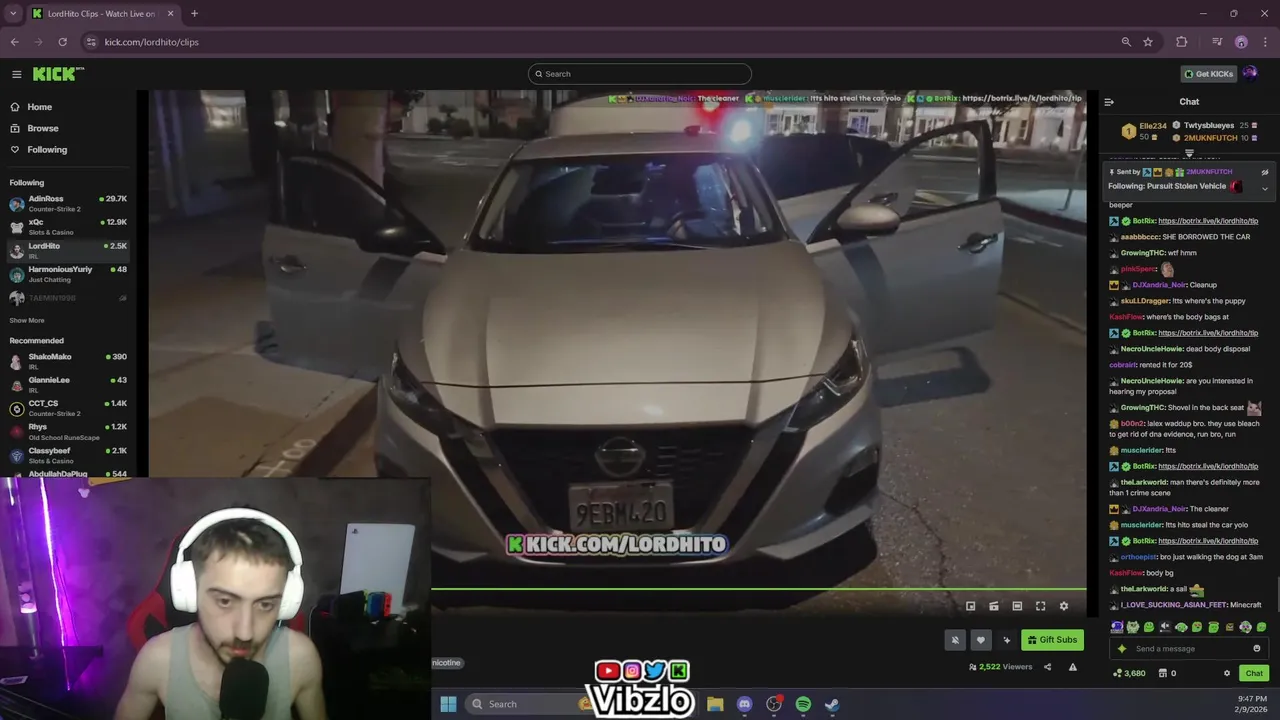This screenshot has height=720, width=1280.
Task: Go back in browser
Action: 14,42
